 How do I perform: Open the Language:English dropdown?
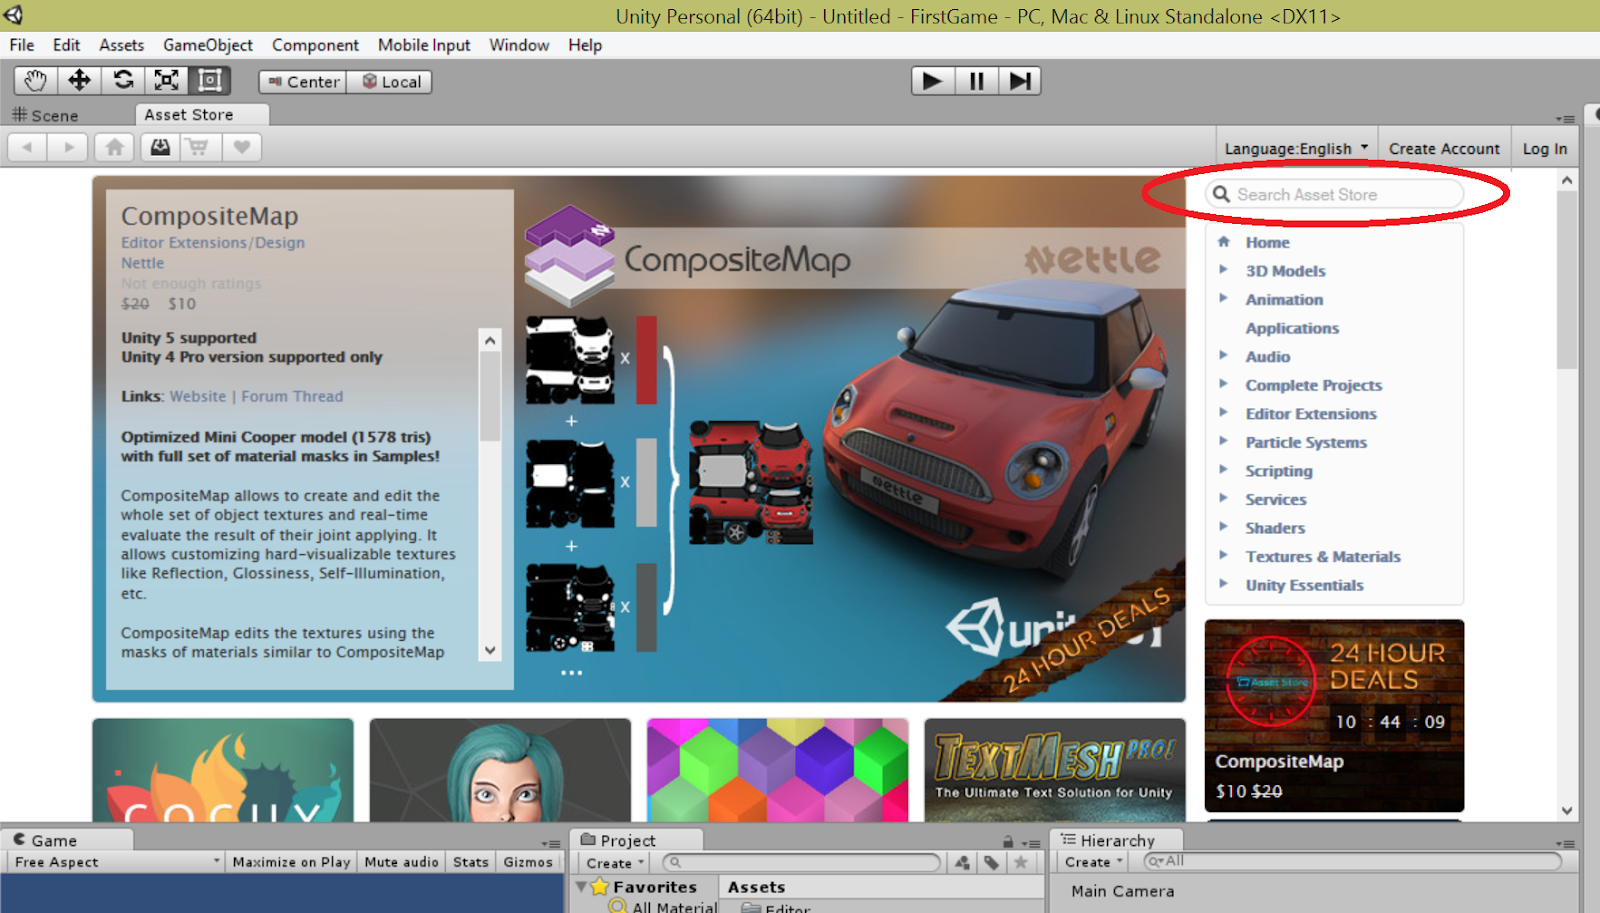click(1296, 148)
